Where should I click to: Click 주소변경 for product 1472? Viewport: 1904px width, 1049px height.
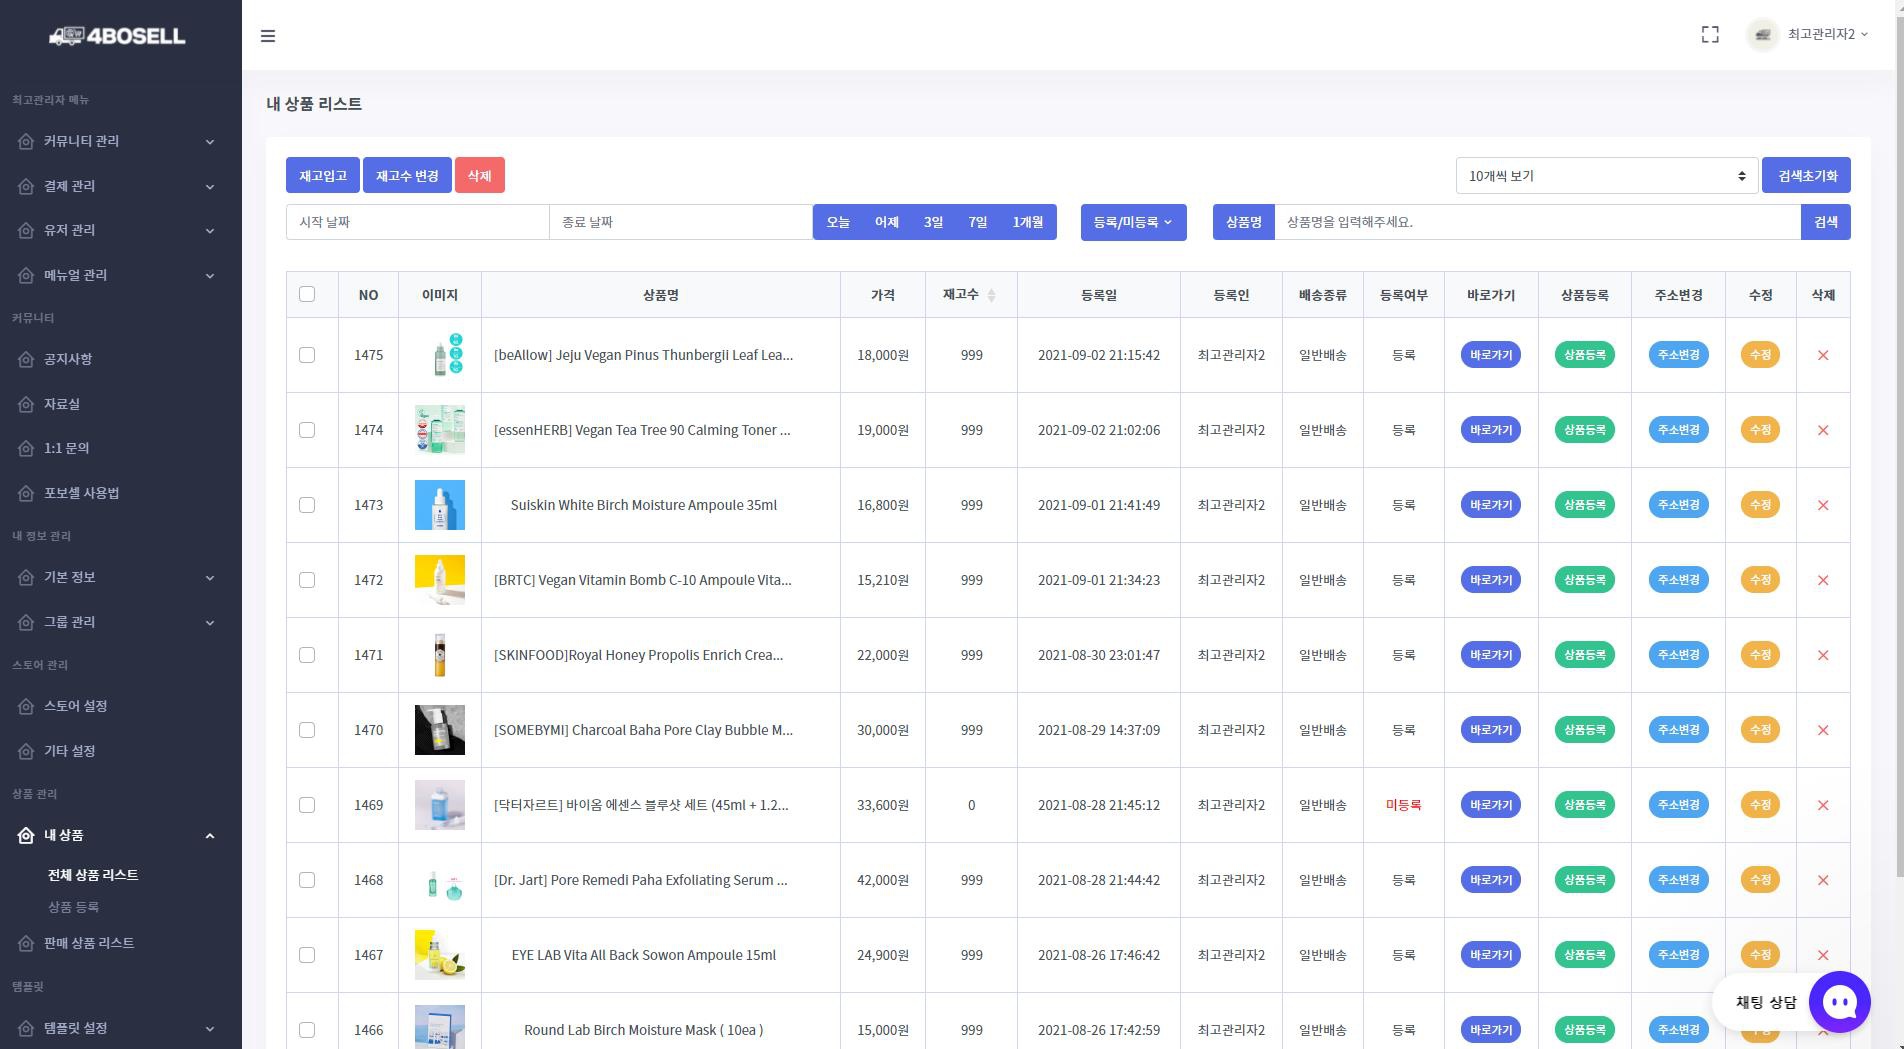click(1678, 580)
